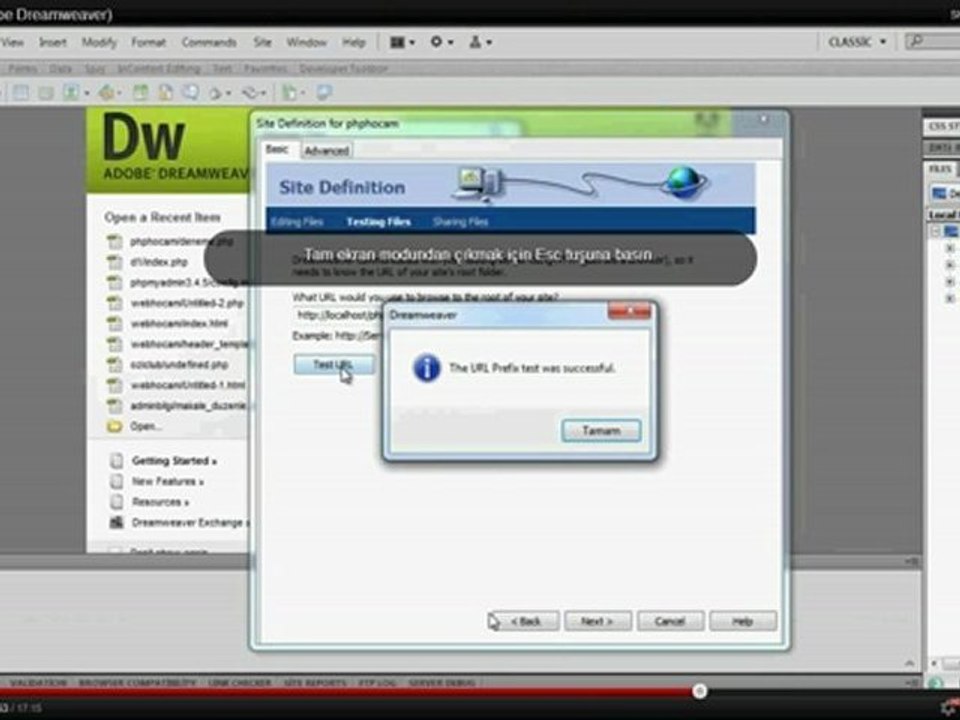Click the Test URL button
The width and height of the screenshot is (960, 720).
pos(334,365)
